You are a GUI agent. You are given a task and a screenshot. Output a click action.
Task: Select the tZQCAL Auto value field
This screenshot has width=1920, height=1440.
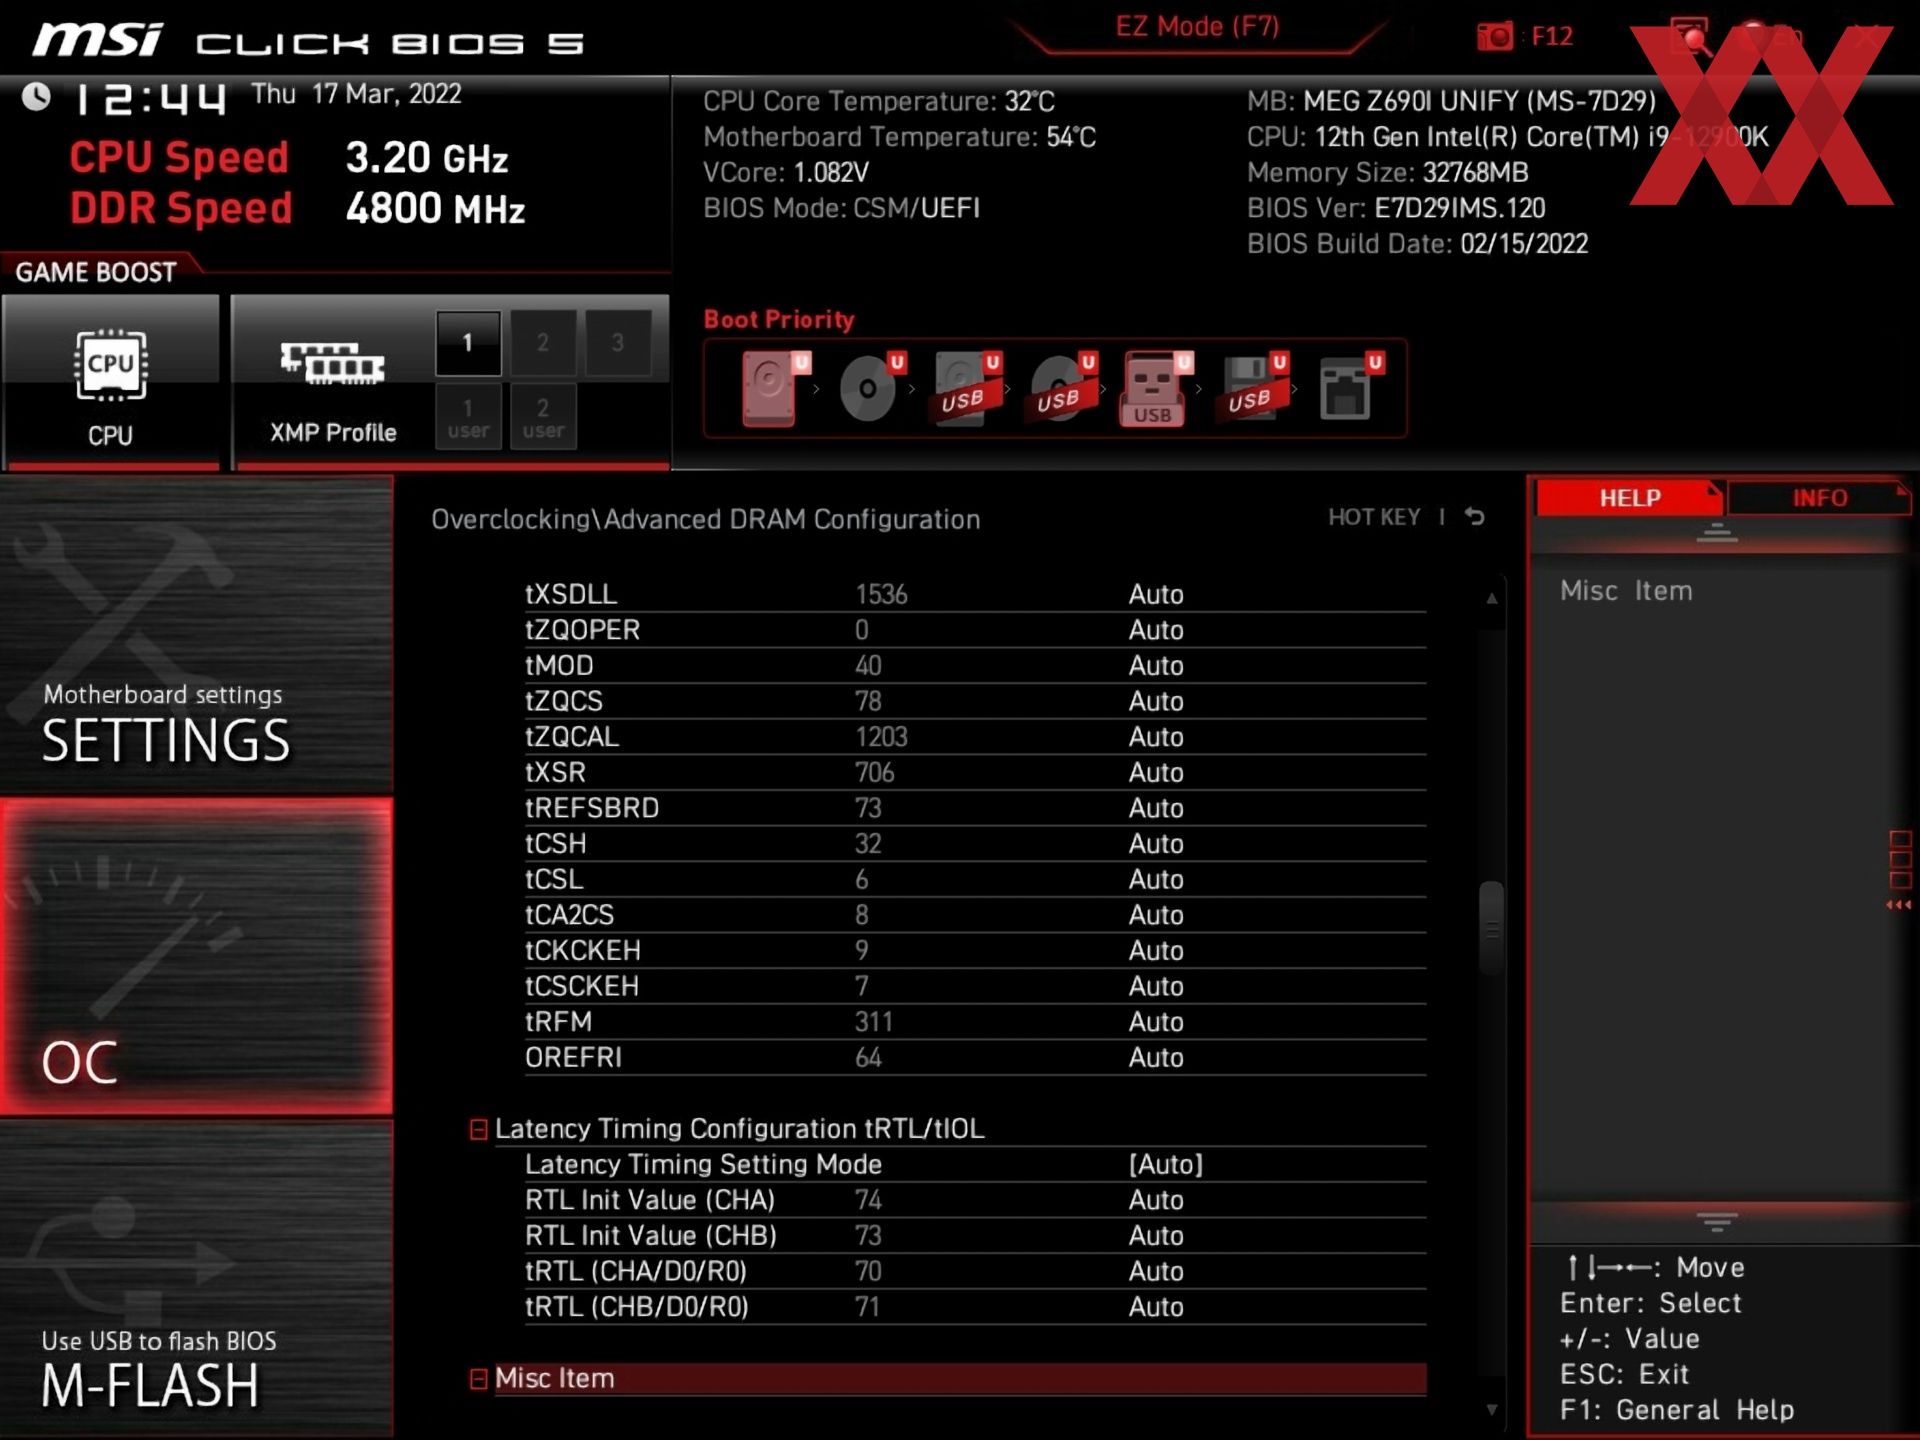pyautogui.click(x=1156, y=737)
